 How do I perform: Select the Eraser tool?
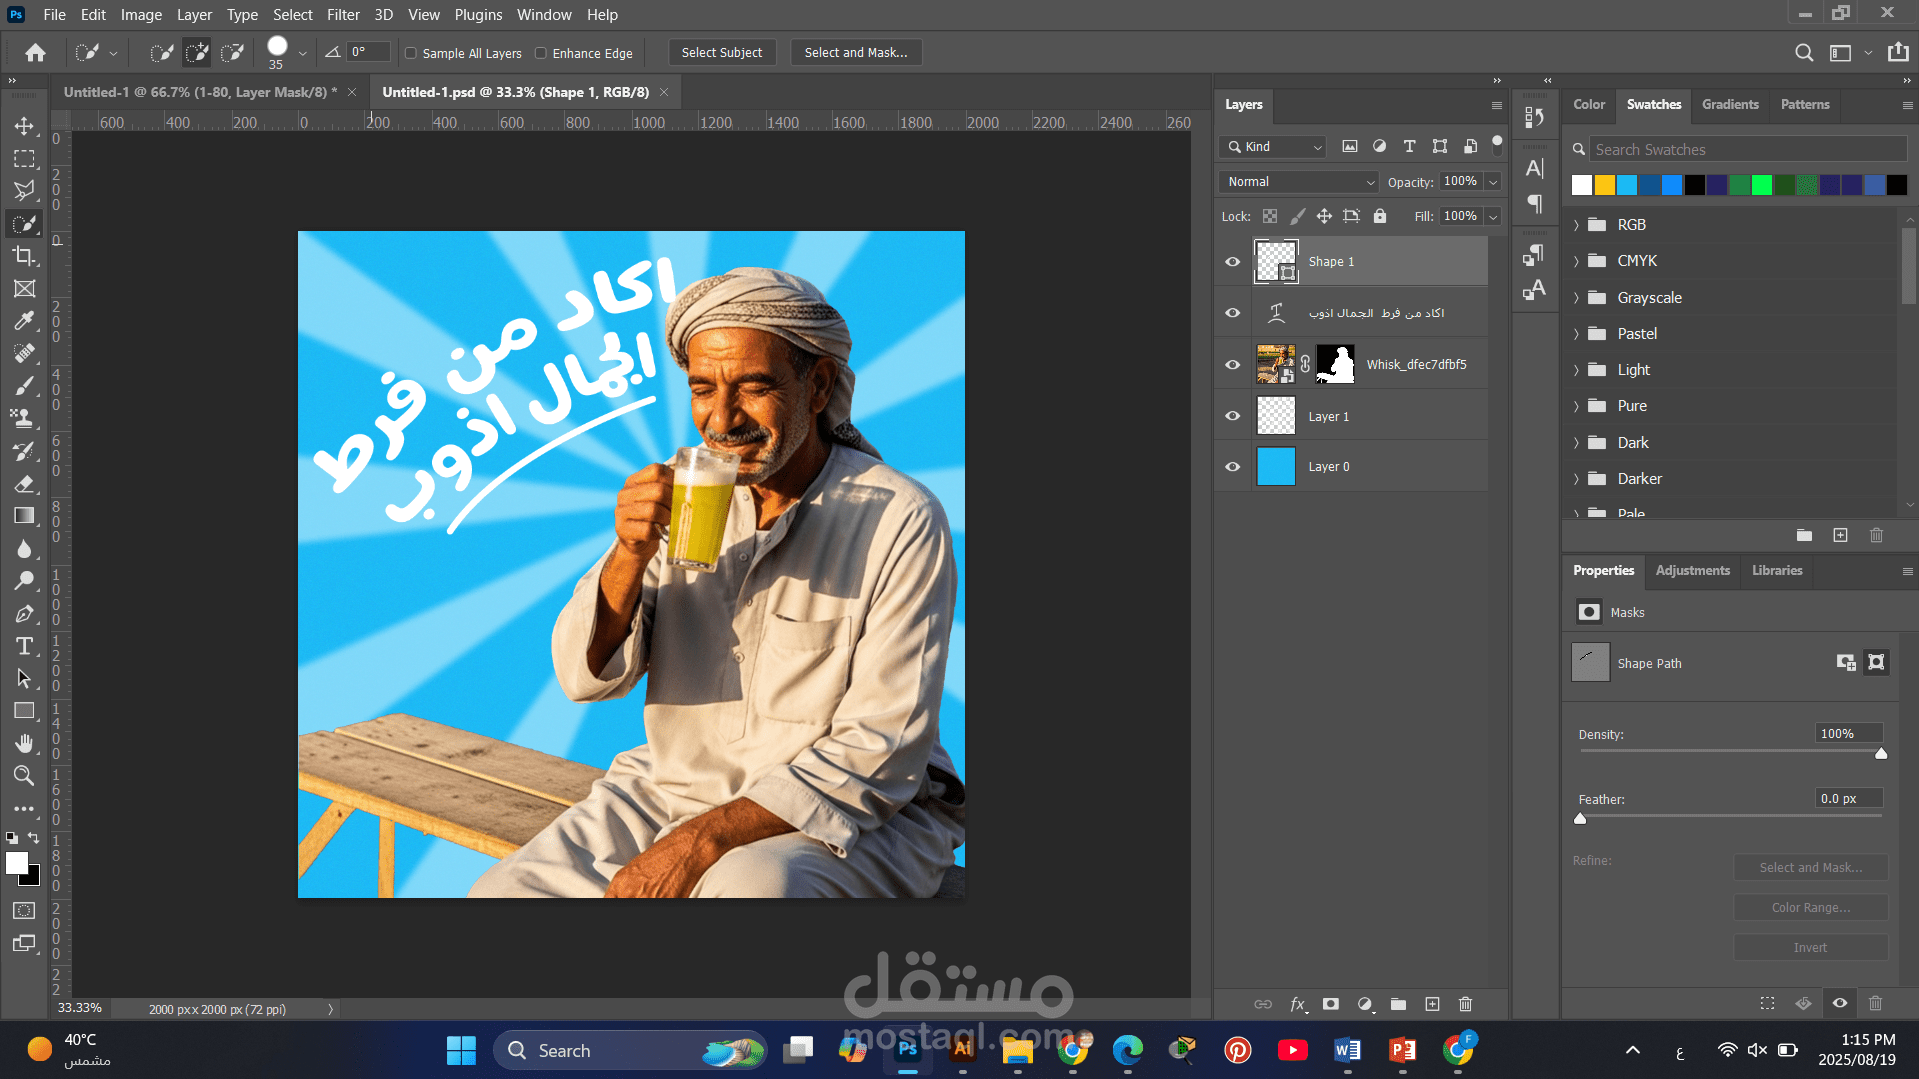24,484
